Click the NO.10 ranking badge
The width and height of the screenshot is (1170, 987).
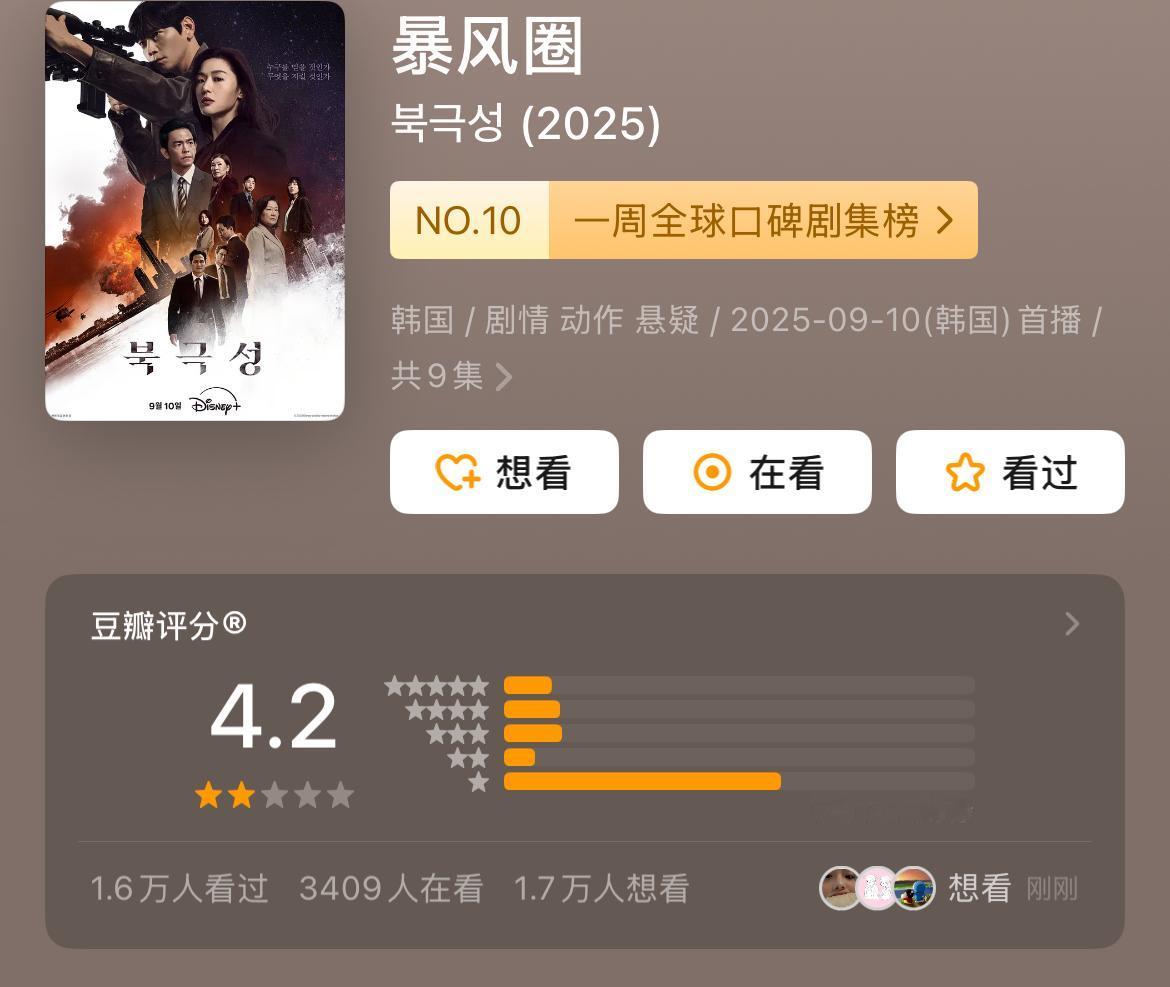[469, 220]
